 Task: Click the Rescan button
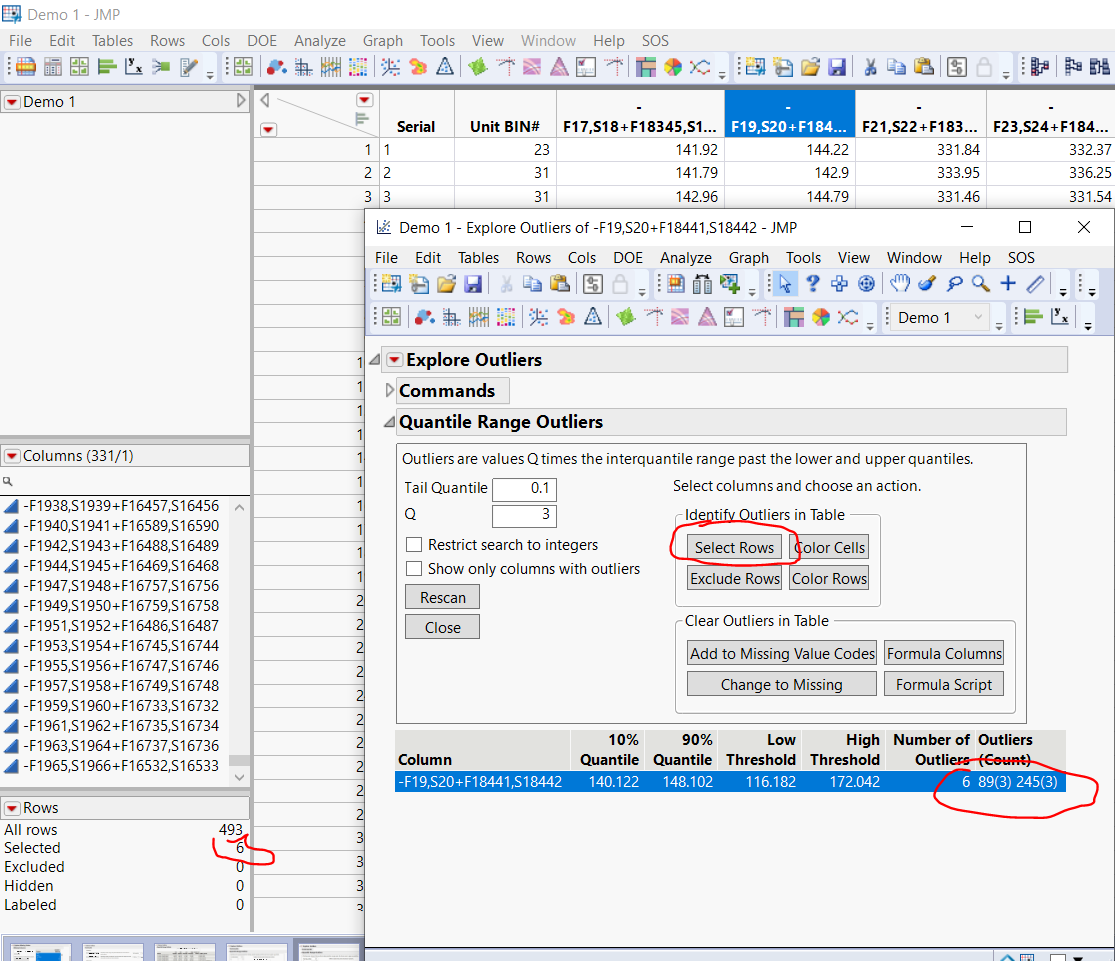[442, 596]
